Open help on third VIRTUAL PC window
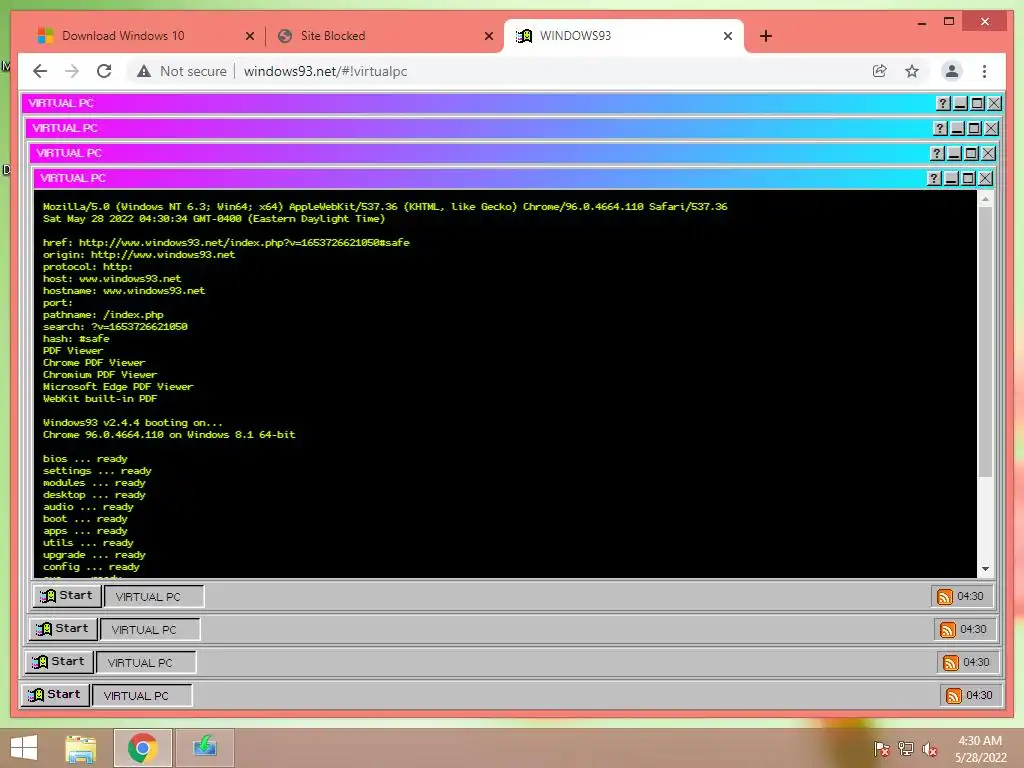The image size is (1024, 768). pyautogui.click(x=937, y=153)
